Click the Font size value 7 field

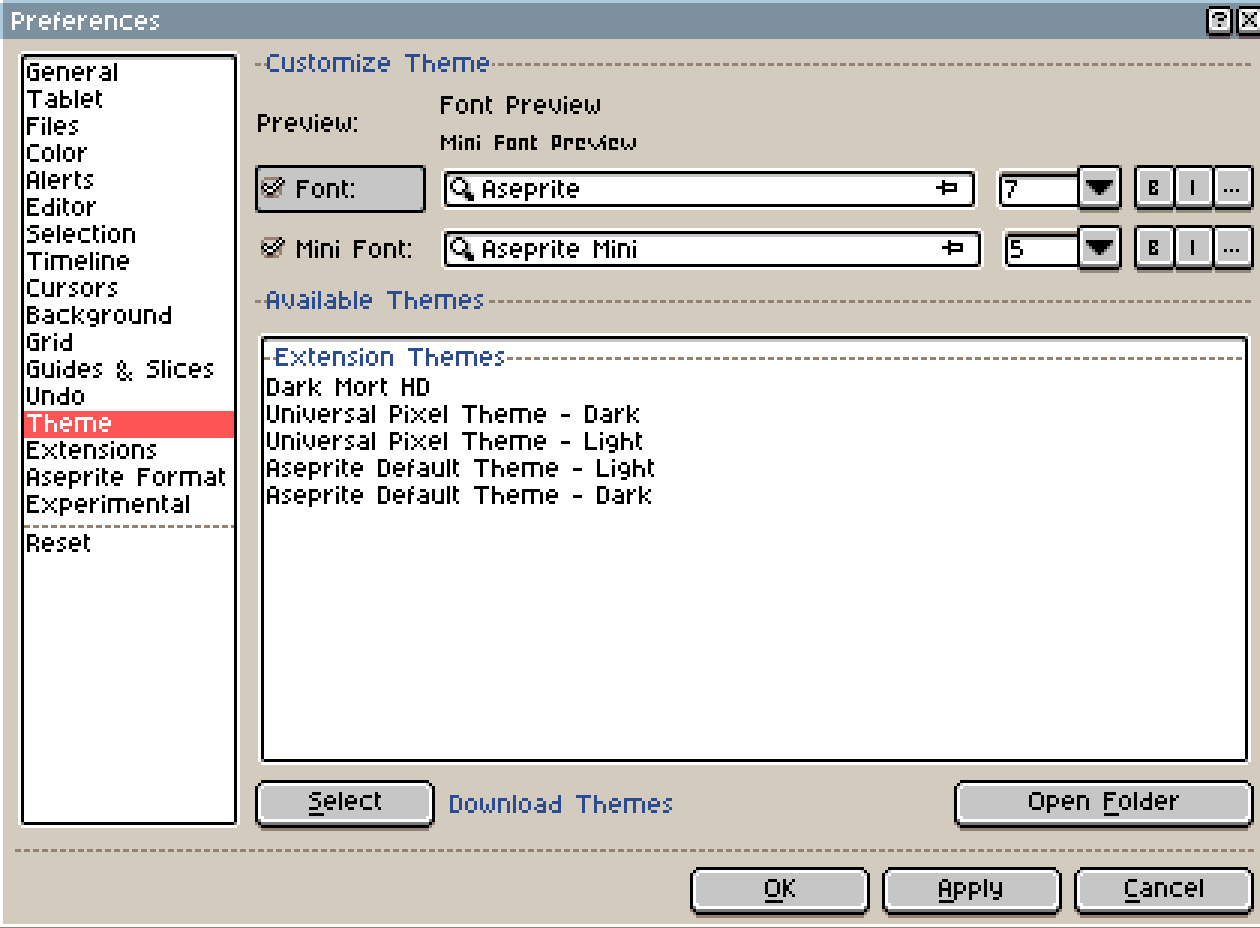(x=1039, y=189)
